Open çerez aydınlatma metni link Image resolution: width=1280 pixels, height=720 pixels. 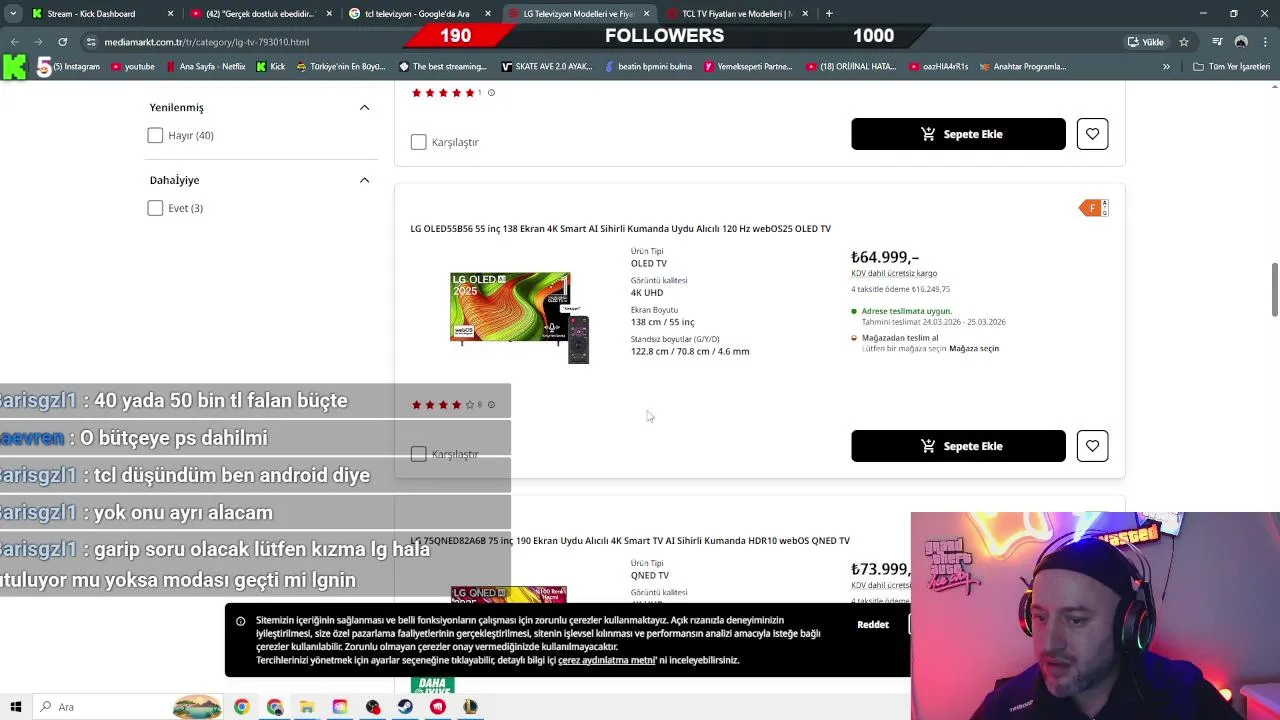[x=606, y=660]
